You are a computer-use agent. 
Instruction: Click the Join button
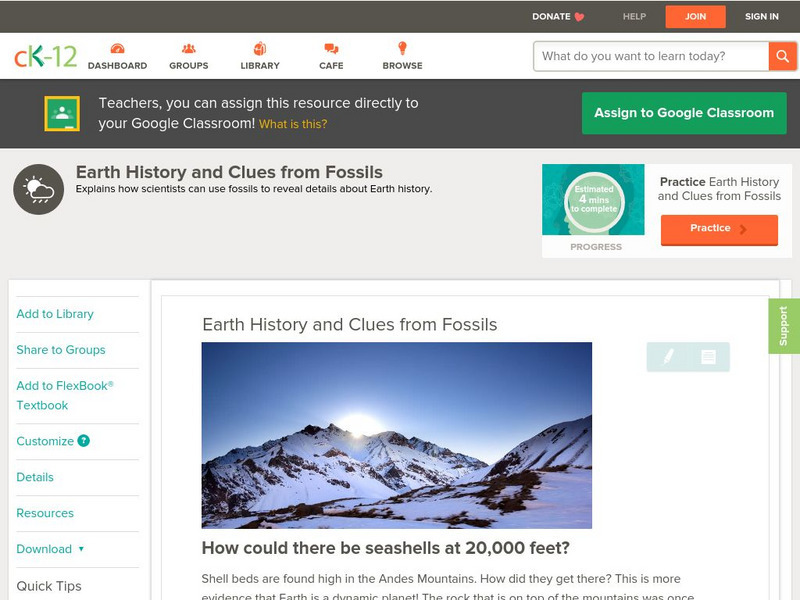[x=695, y=17]
